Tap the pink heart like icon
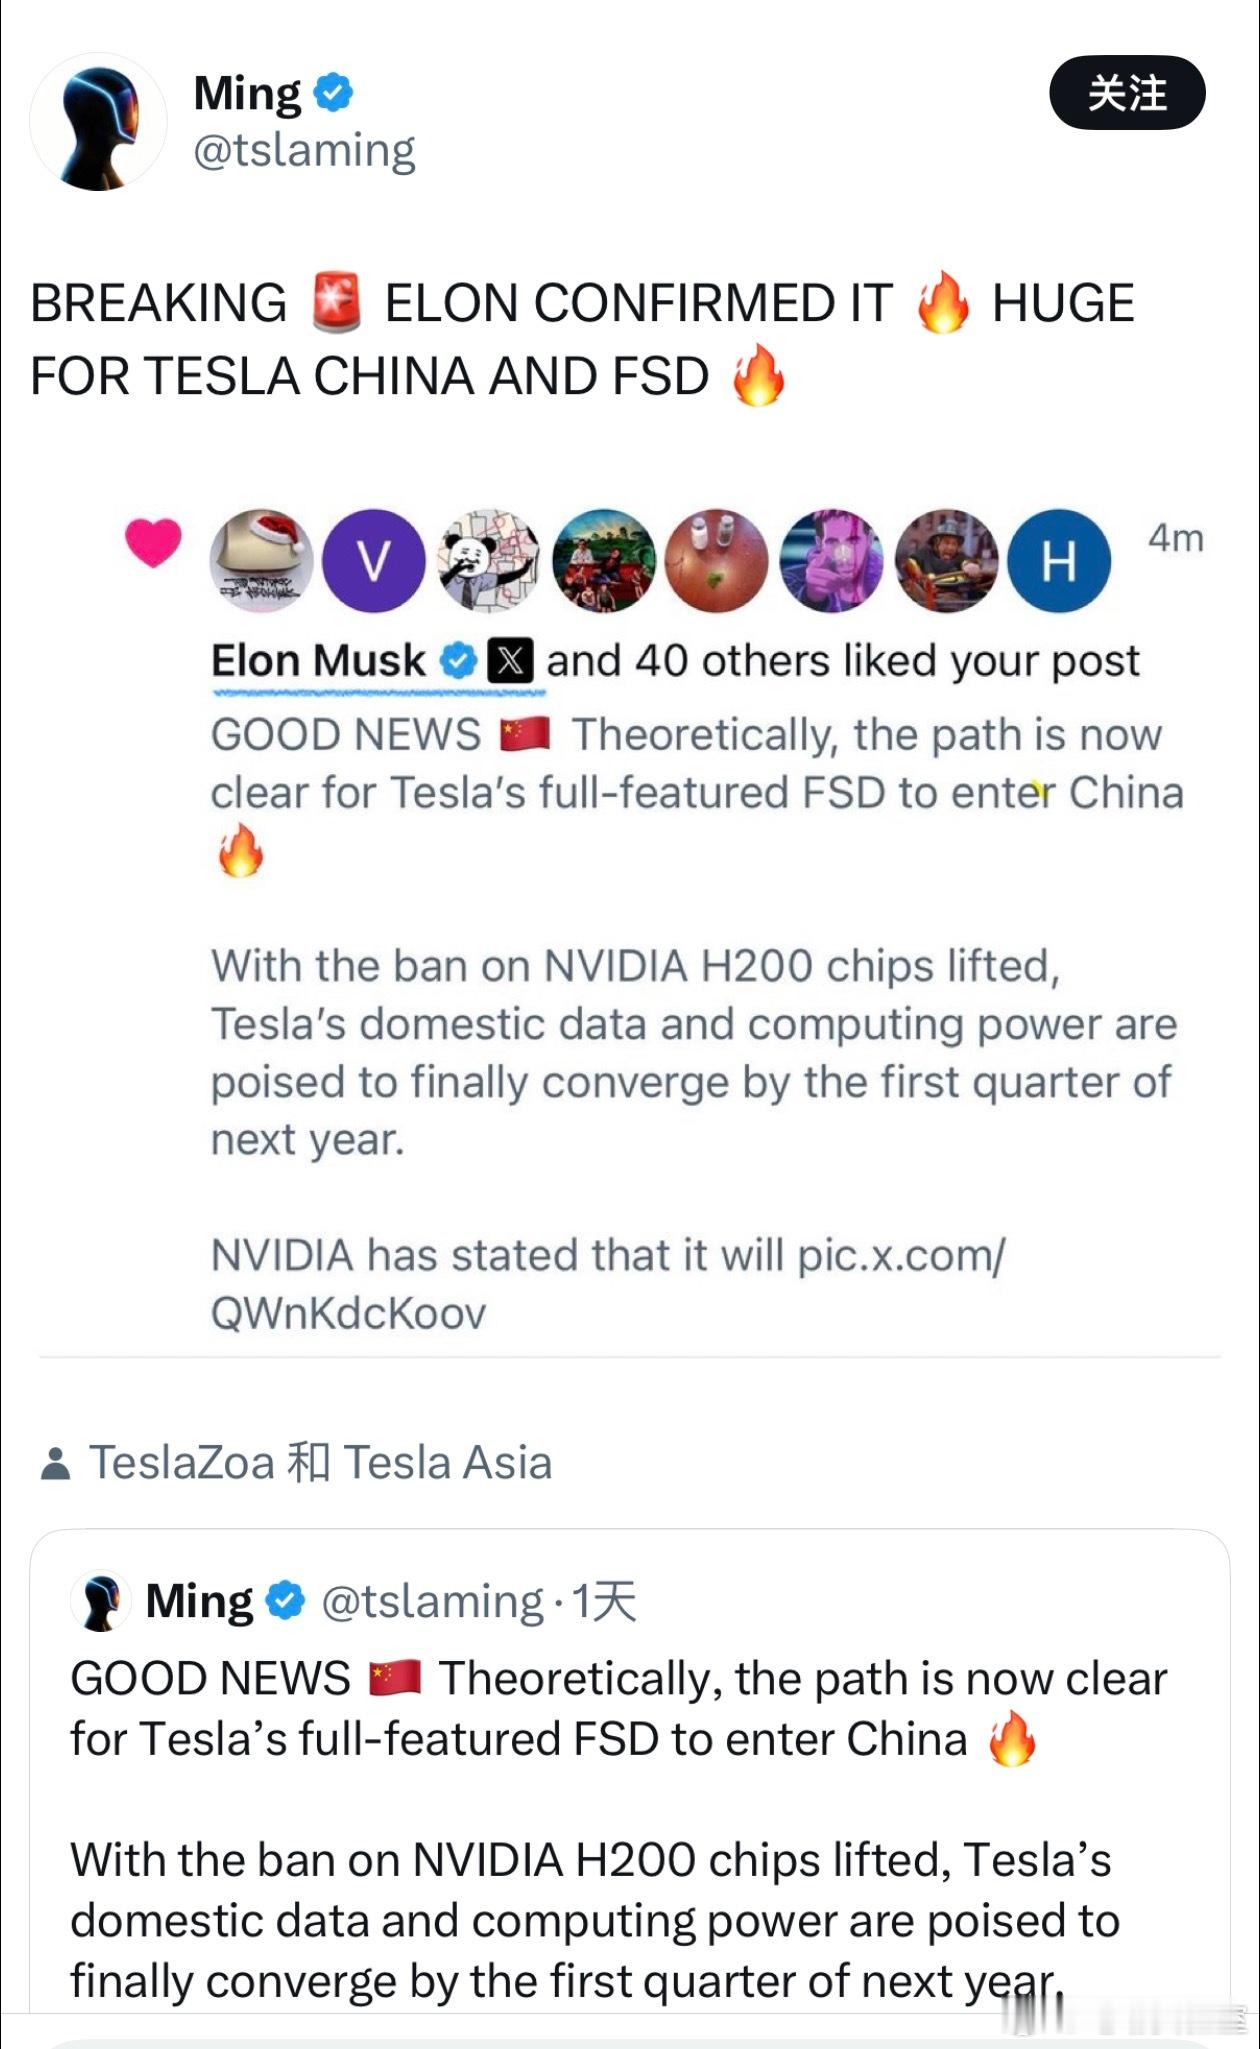 (153, 542)
